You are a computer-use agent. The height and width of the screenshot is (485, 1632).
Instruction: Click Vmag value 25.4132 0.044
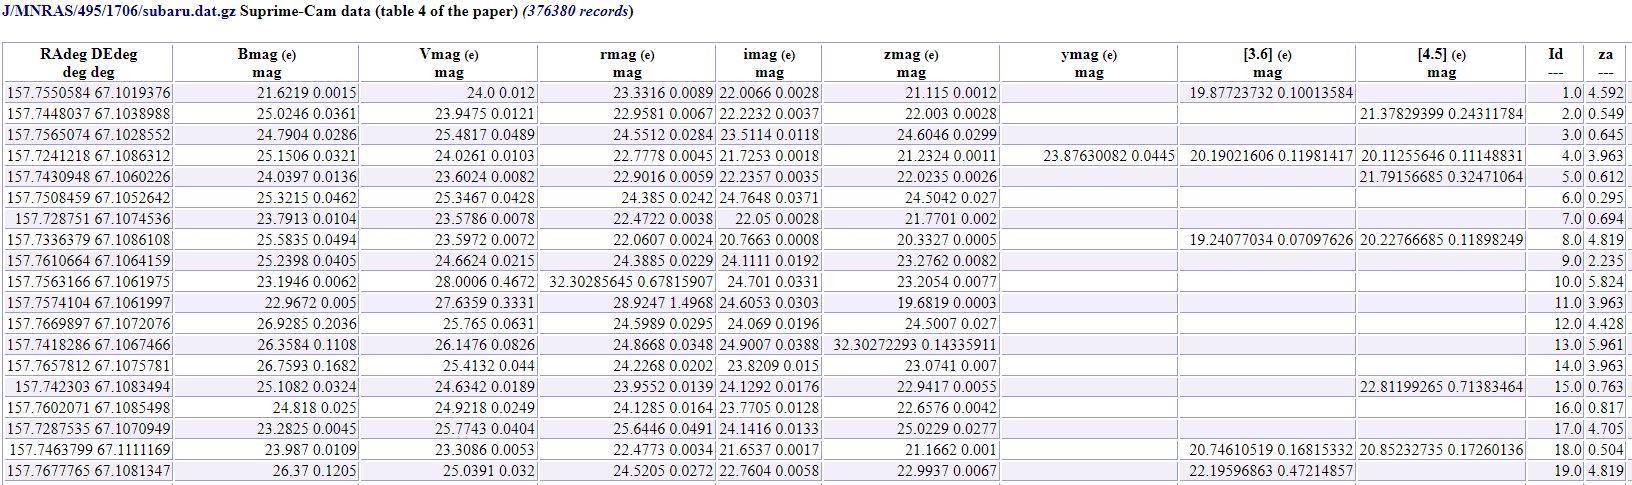click(x=489, y=366)
